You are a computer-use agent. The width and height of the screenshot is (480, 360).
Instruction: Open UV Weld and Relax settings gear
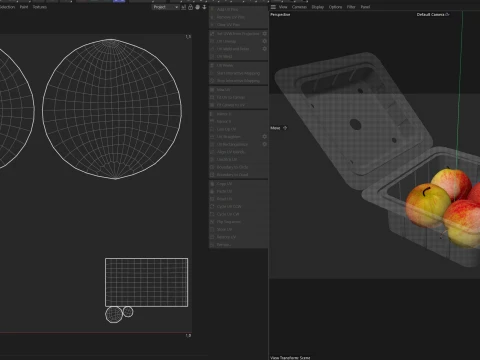pyautogui.click(x=264, y=49)
